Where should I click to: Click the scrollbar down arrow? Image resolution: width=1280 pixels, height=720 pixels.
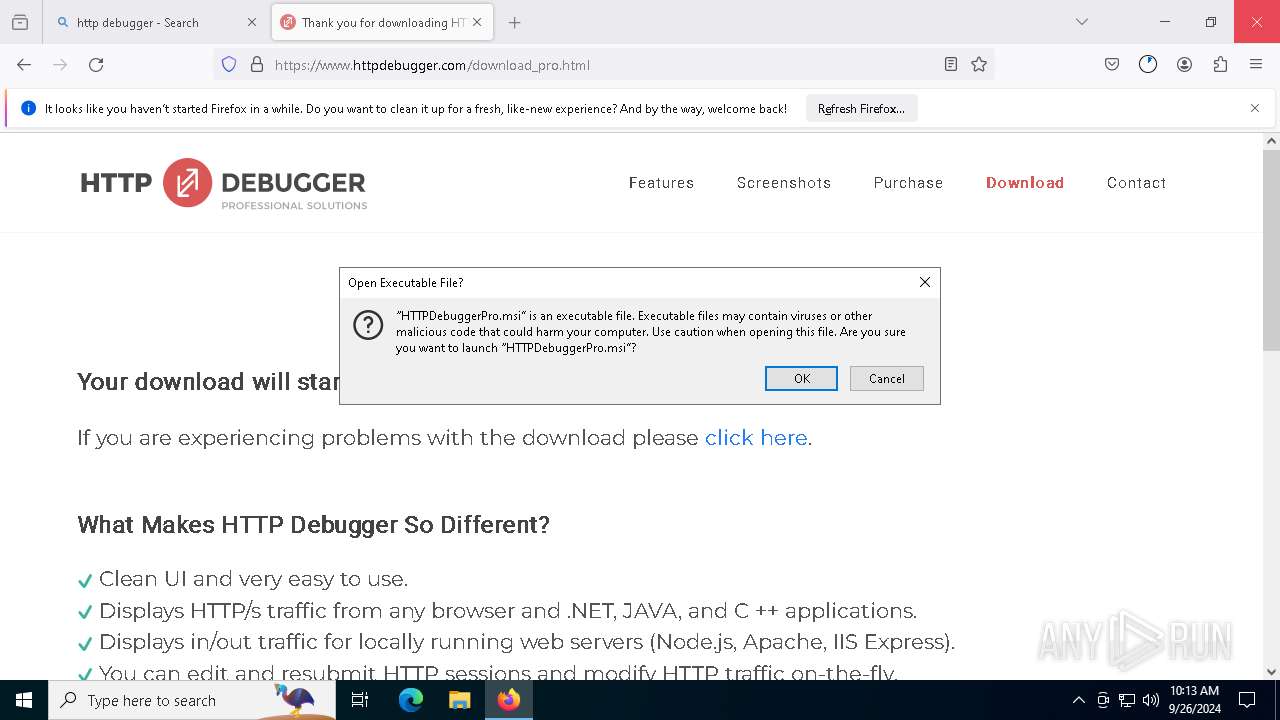[x=1271, y=672]
